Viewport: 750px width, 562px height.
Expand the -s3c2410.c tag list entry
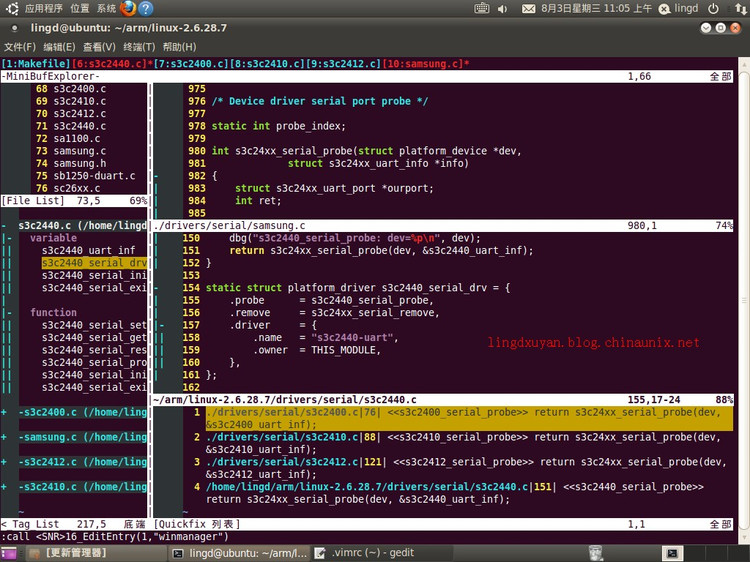tap(4, 486)
